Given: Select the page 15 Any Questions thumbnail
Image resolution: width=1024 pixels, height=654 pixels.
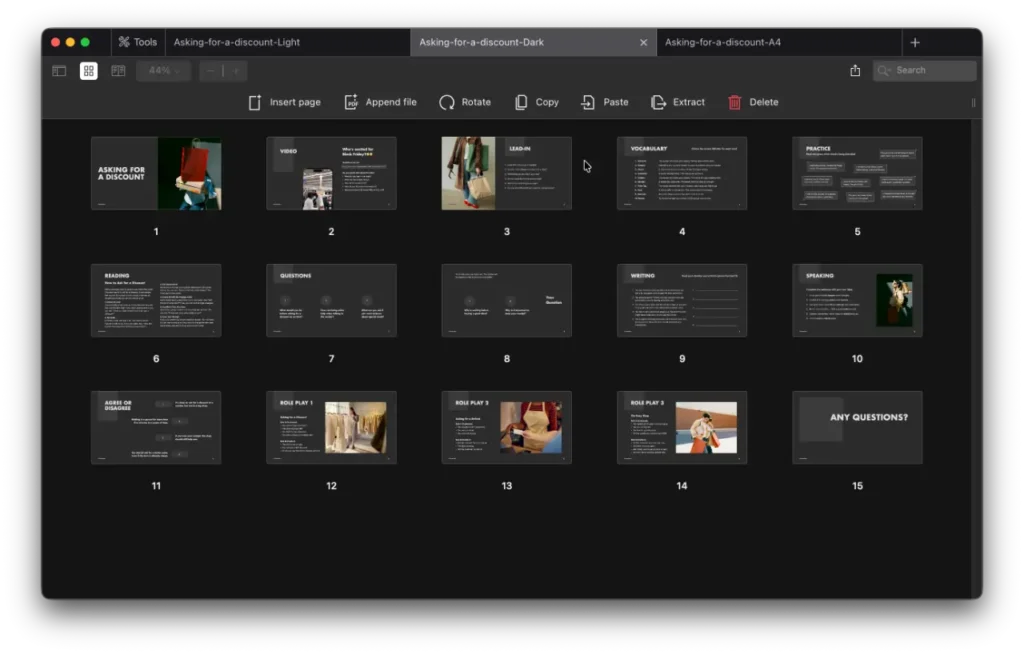Looking at the screenshot, I should [x=857, y=427].
